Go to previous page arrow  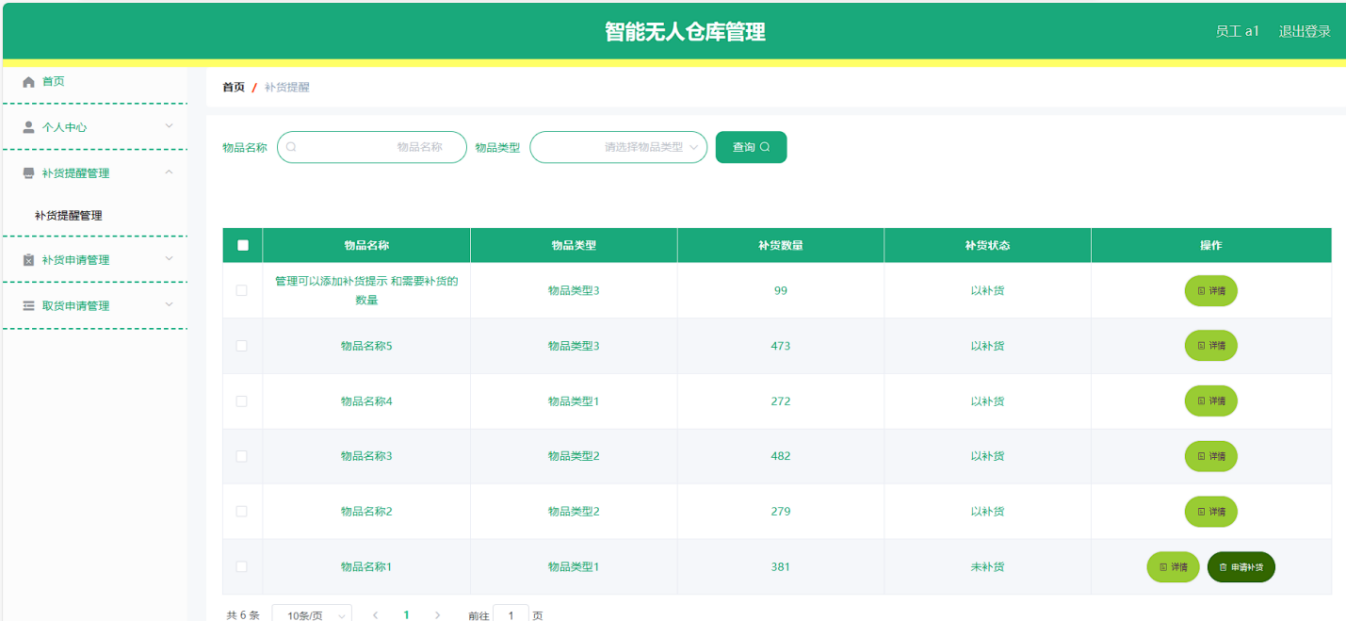pos(375,615)
